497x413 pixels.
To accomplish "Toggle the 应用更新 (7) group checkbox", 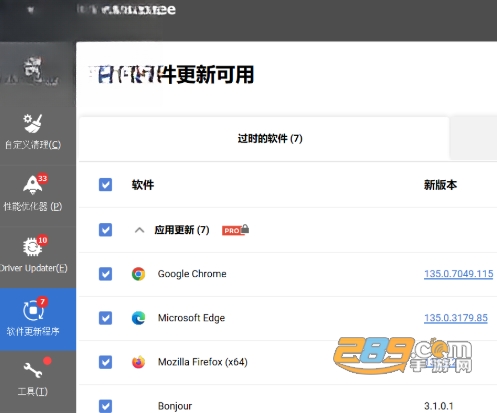I will [x=105, y=230].
